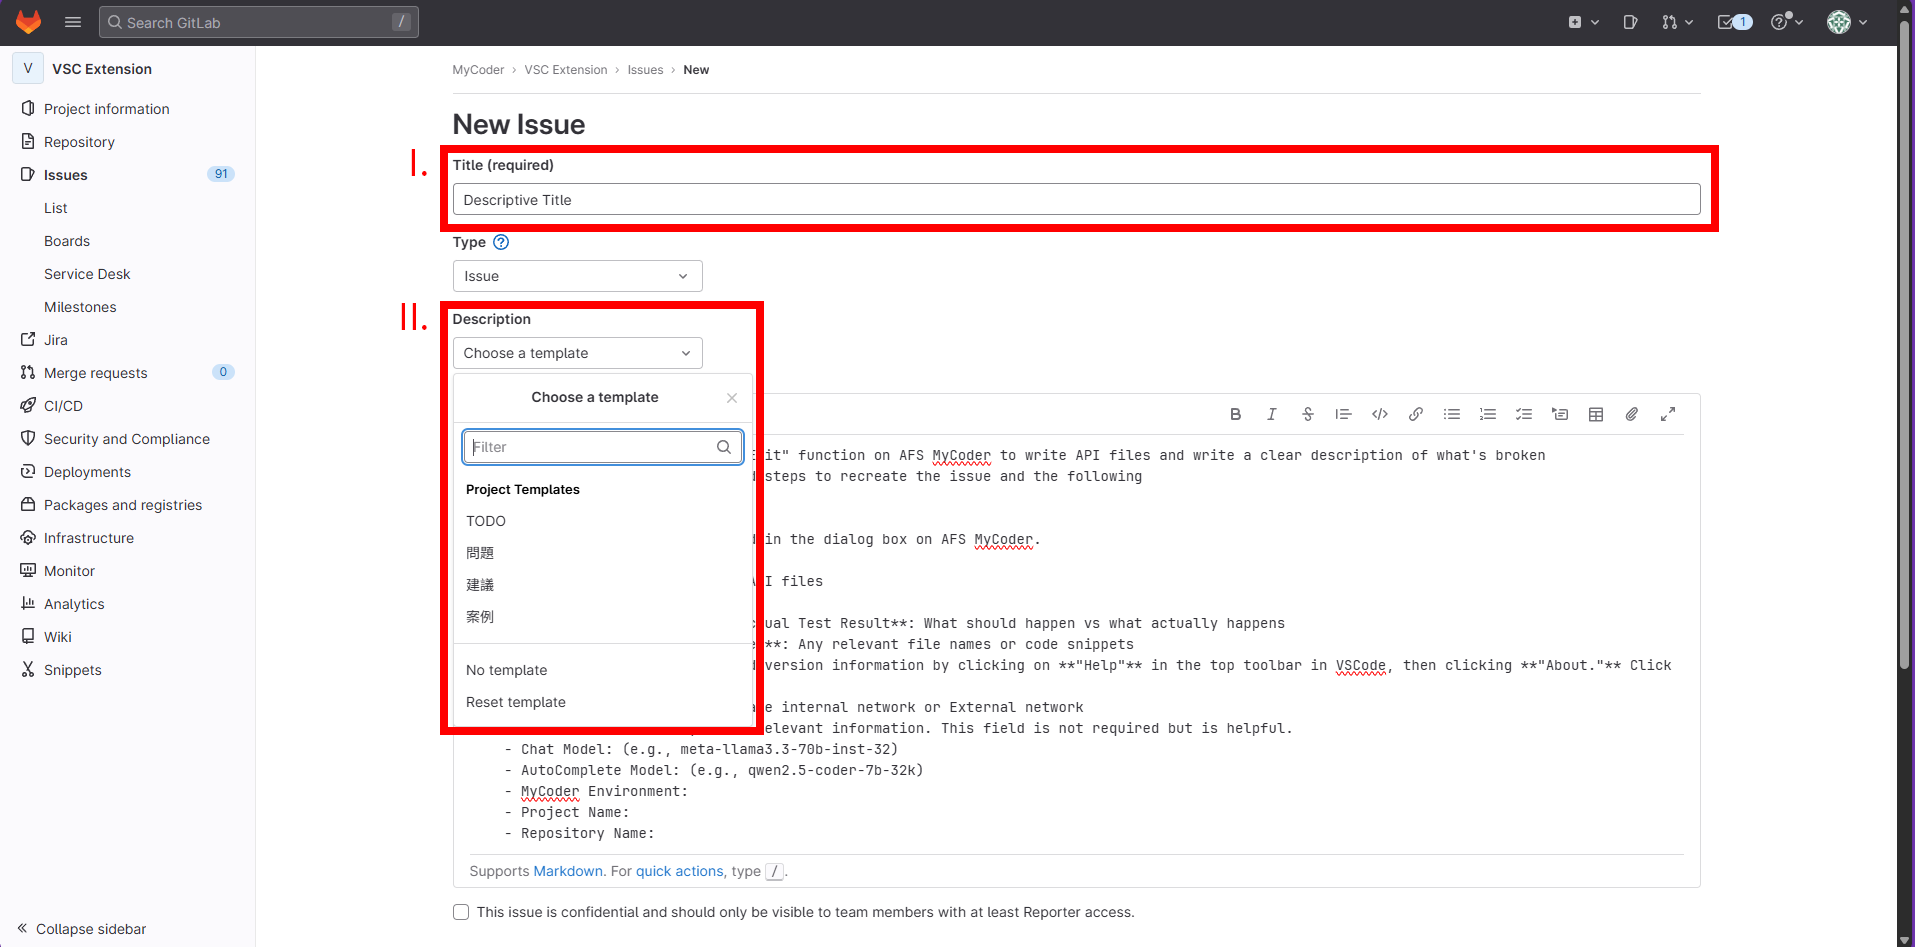The height and width of the screenshot is (947, 1915).
Task: Apply bold formatting in the editor
Action: (x=1236, y=414)
